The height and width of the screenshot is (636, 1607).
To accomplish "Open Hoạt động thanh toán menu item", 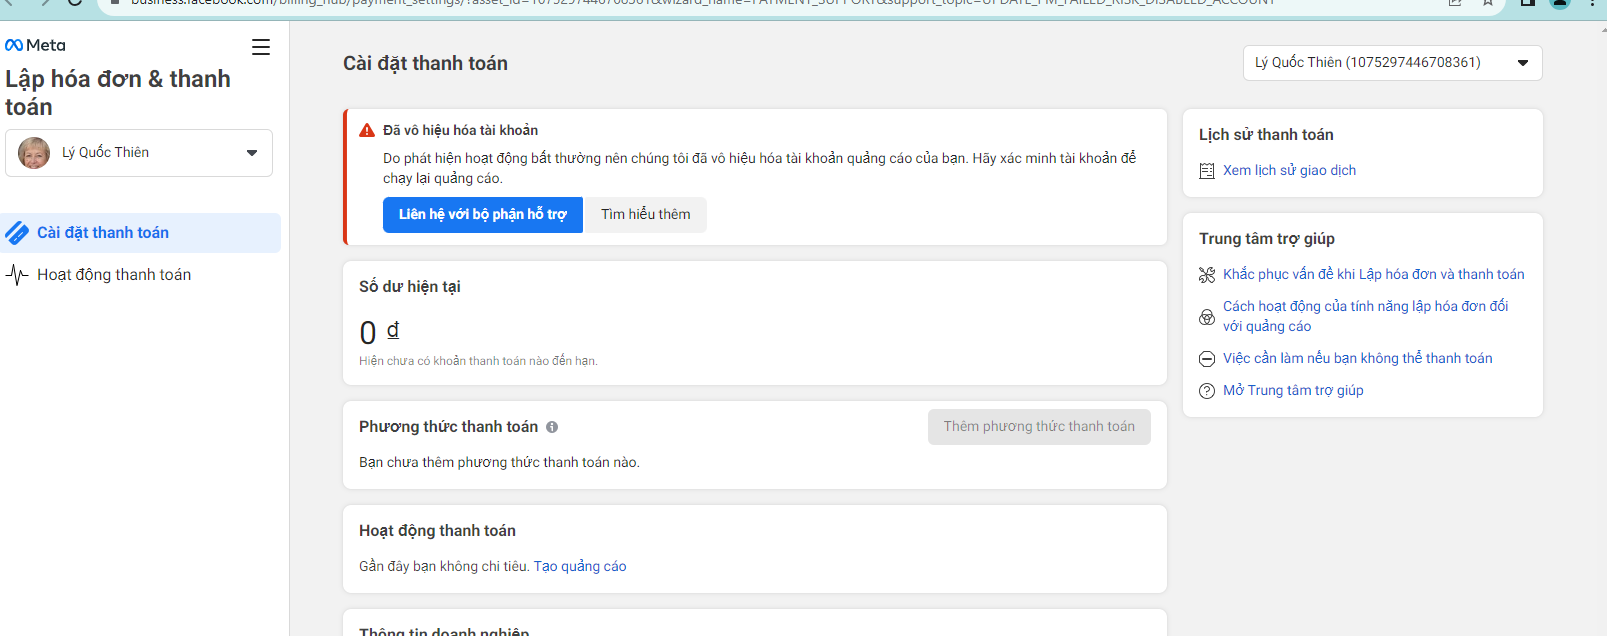I will click(x=140, y=275).
